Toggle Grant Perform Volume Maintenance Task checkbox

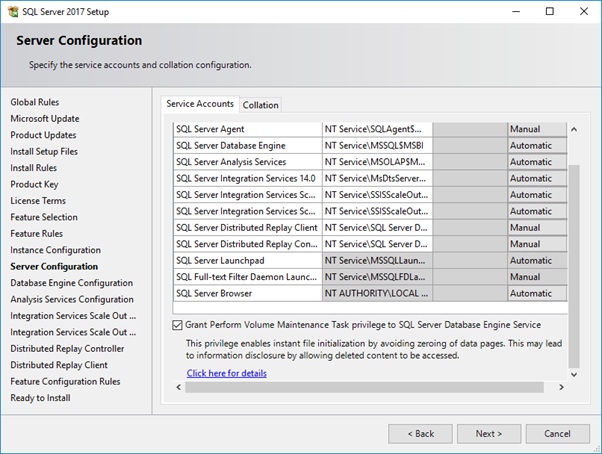[177, 325]
